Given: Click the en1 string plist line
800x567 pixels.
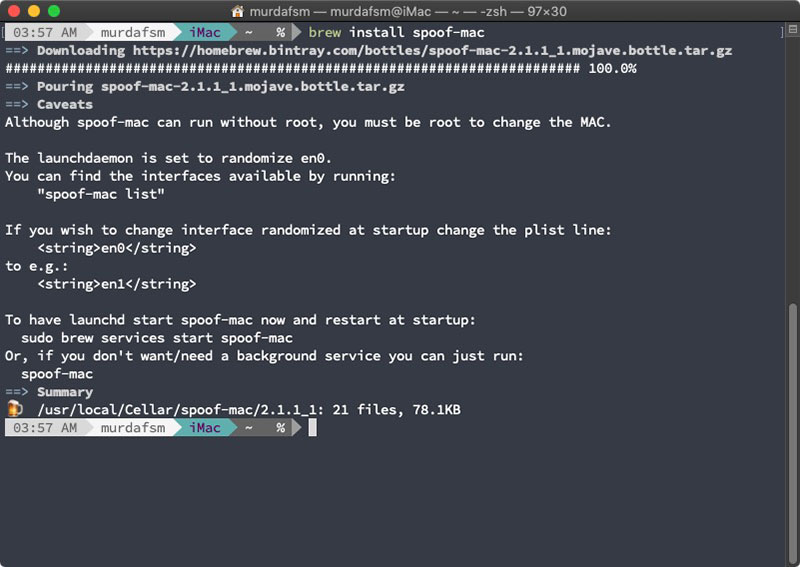Looking at the screenshot, I should [117, 284].
